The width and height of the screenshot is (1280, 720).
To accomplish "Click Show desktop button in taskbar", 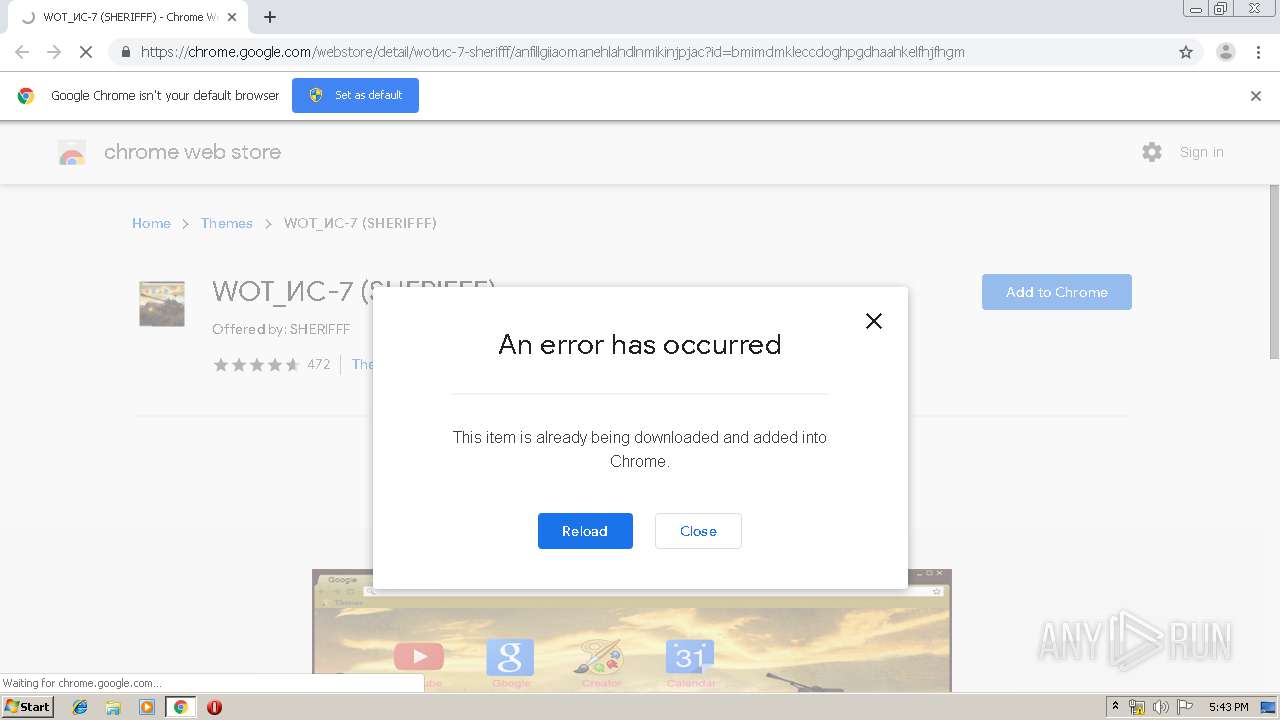I will click(x=1268, y=707).
